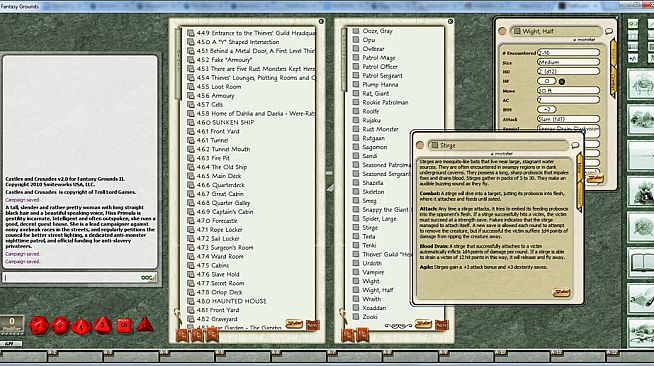Screen dimensions: 654x366
Task: Click the story list scrollbar
Action: pyautogui.click(x=178, y=64)
